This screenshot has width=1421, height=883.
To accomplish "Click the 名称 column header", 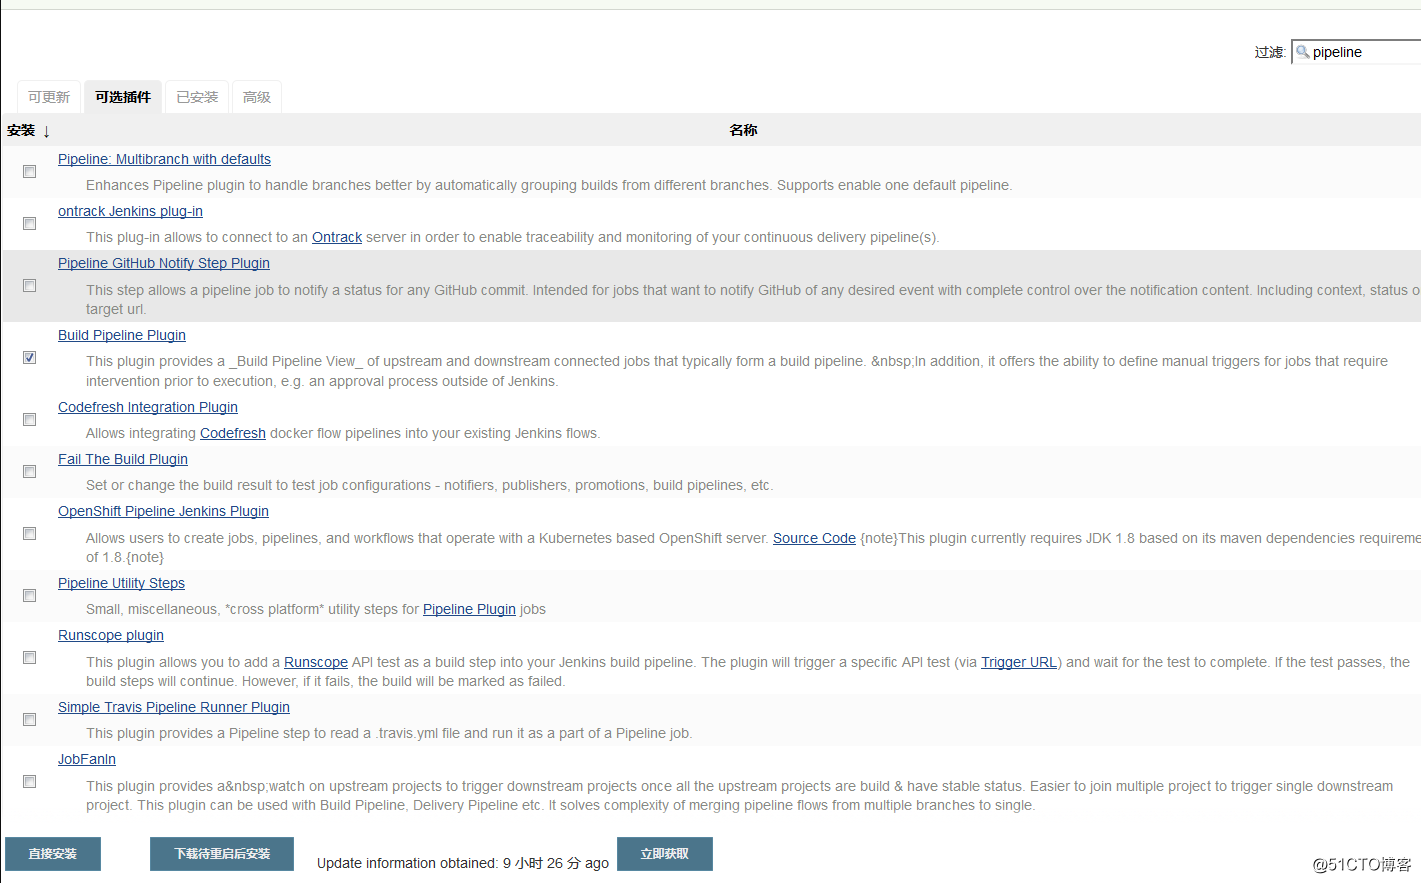I will point(743,130).
